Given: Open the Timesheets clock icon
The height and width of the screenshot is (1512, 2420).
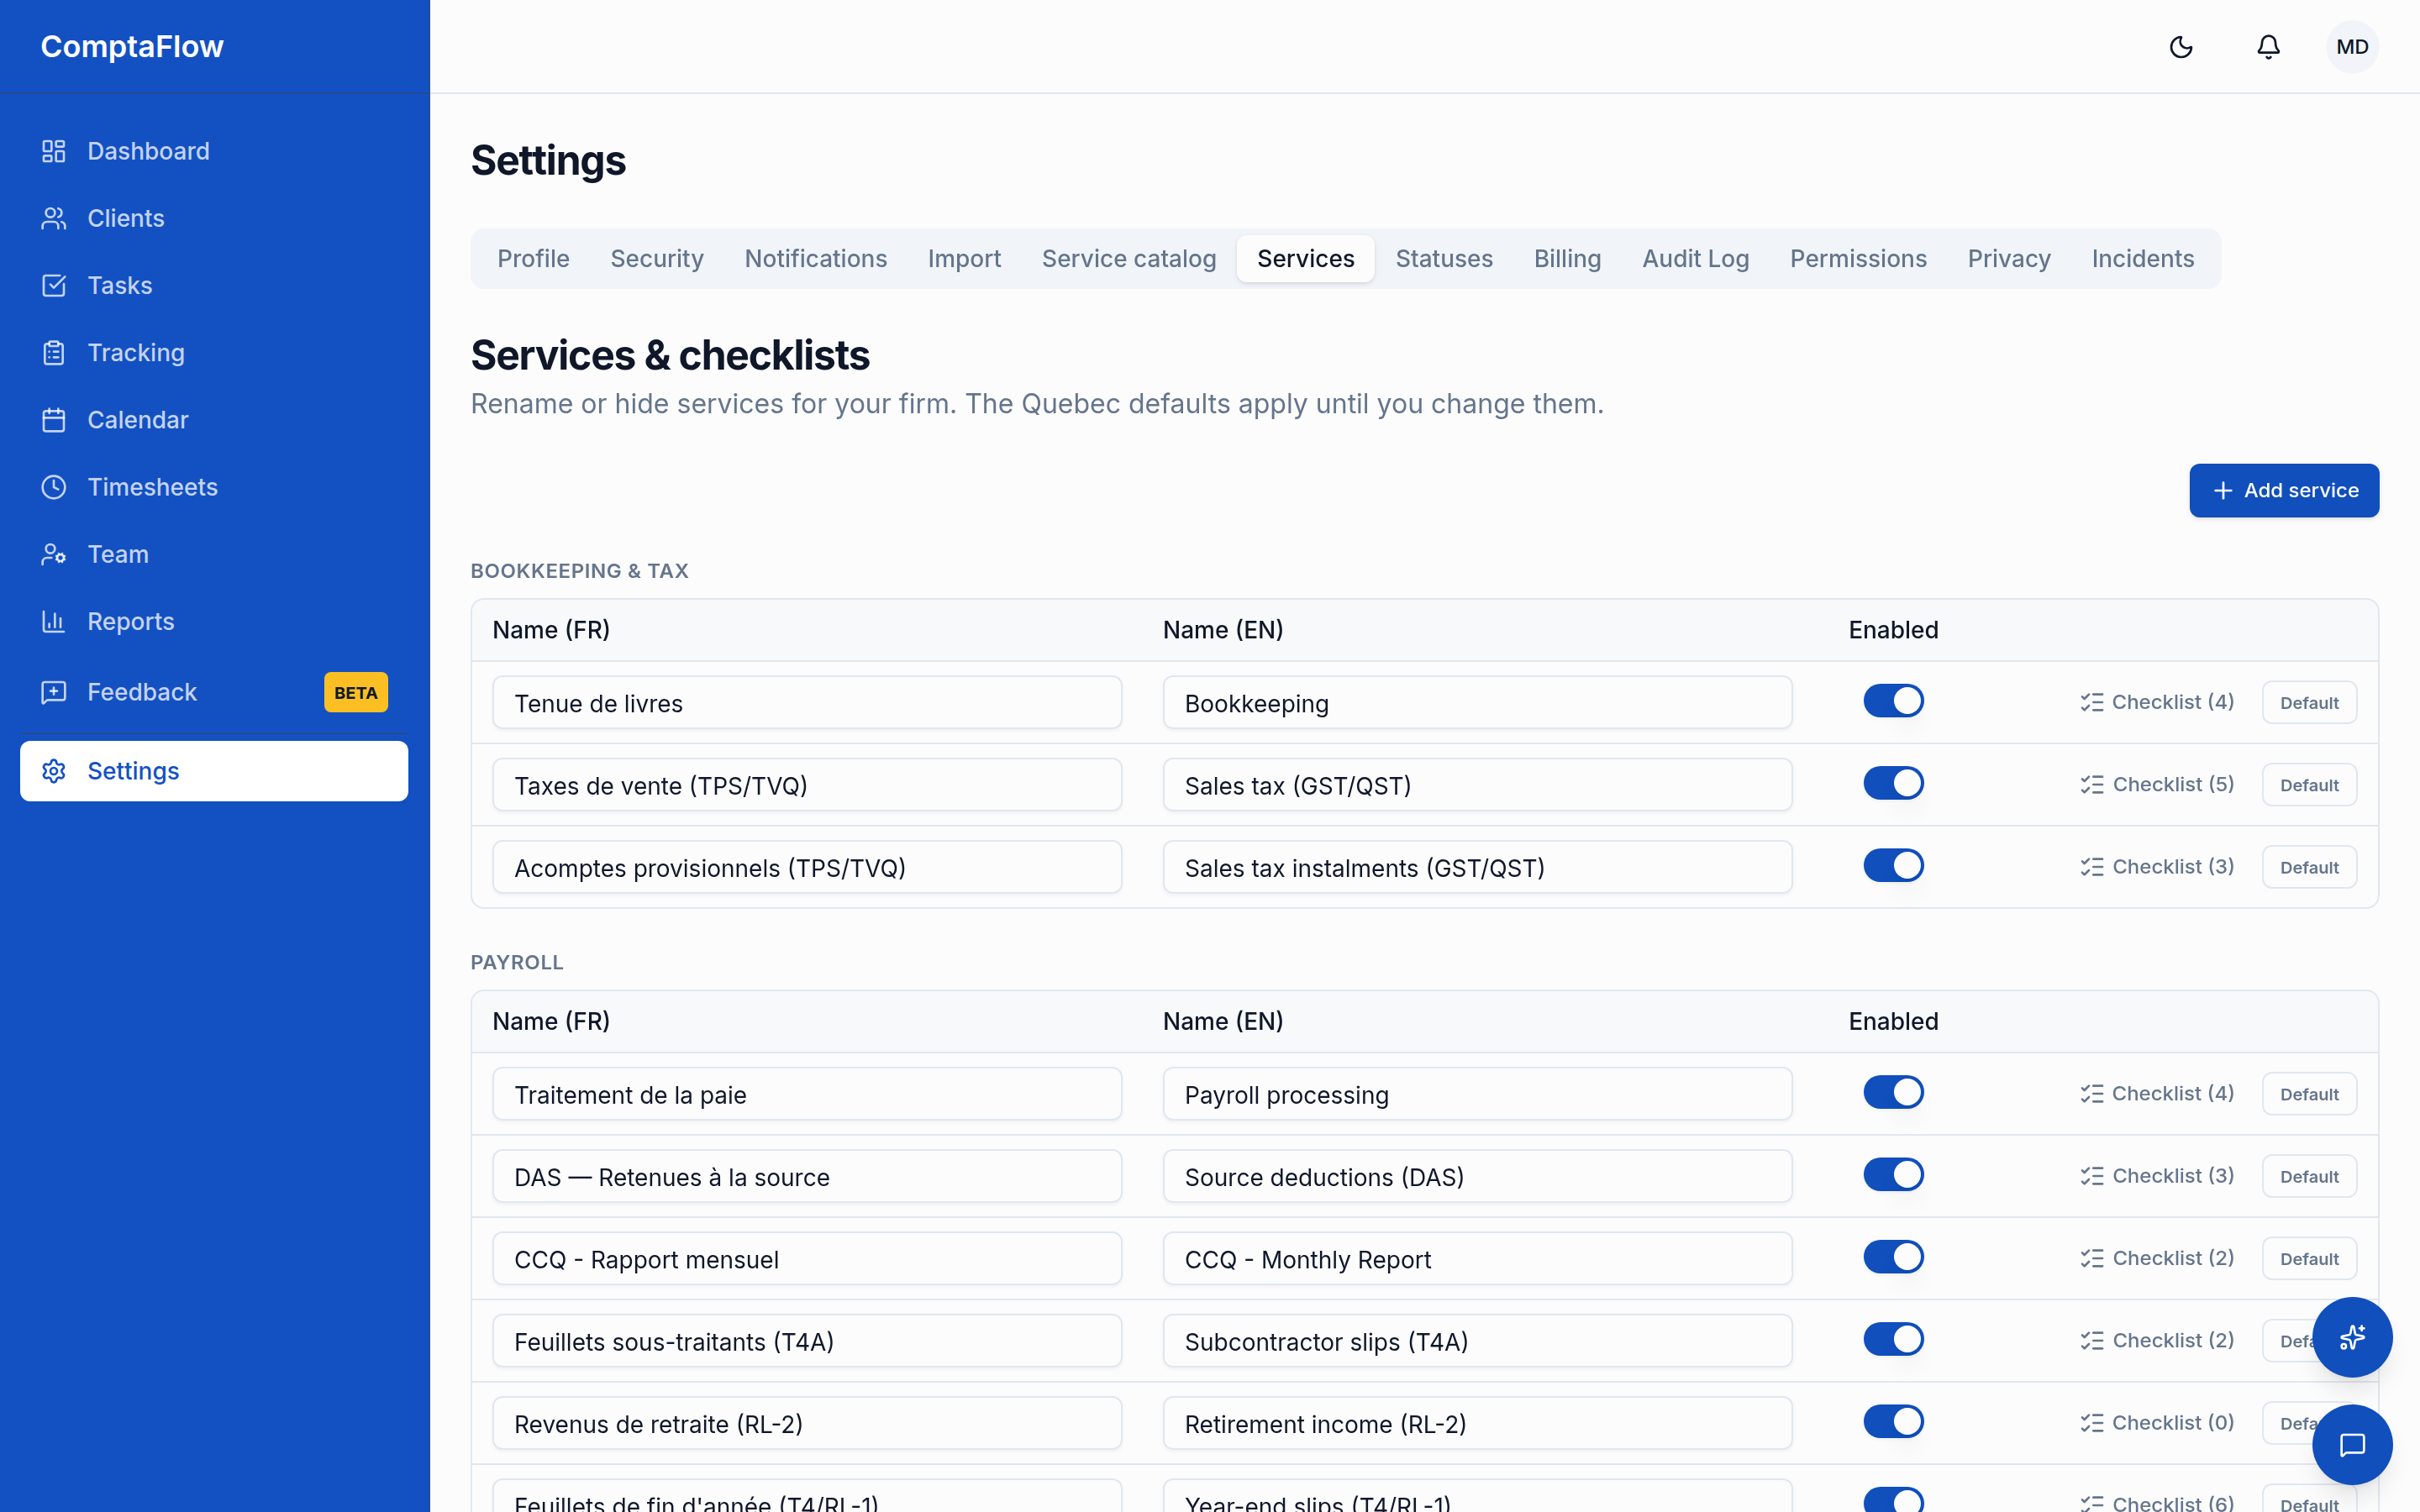Looking at the screenshot, I should [54, 487].
